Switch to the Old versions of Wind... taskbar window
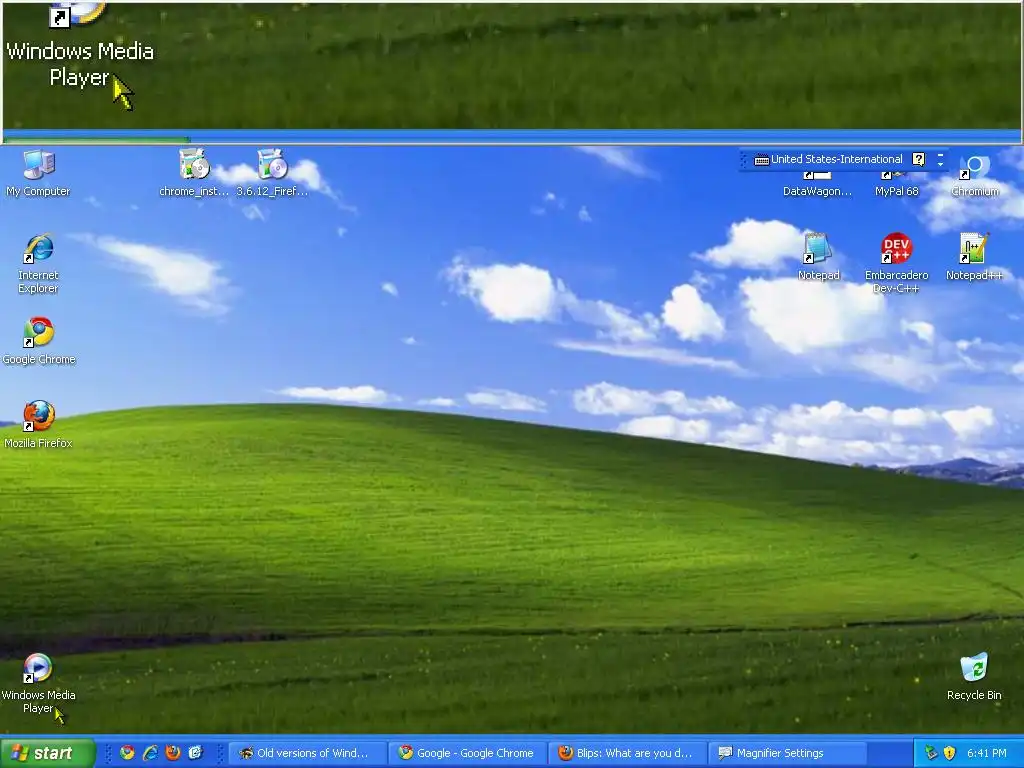This screenshot has width=1024, height=768. 307,753
